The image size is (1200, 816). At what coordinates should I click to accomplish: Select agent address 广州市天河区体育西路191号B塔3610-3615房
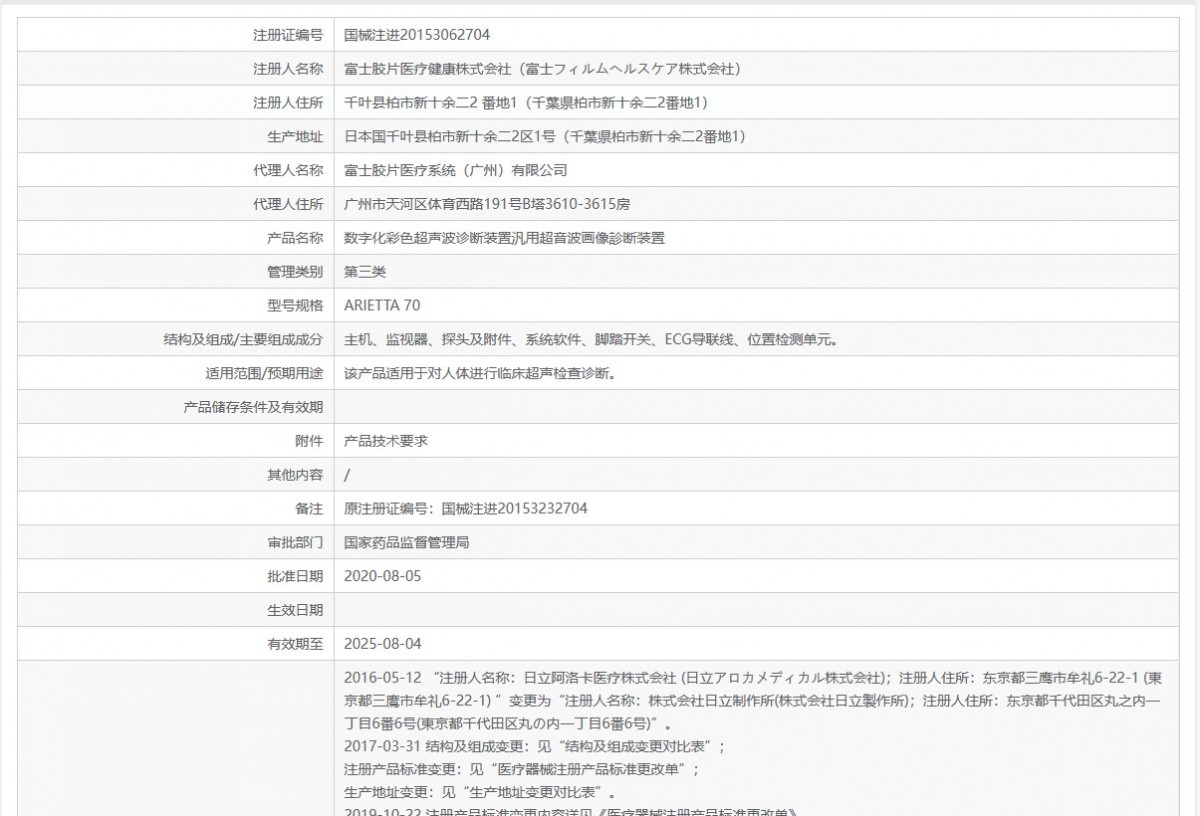(487, 205)
